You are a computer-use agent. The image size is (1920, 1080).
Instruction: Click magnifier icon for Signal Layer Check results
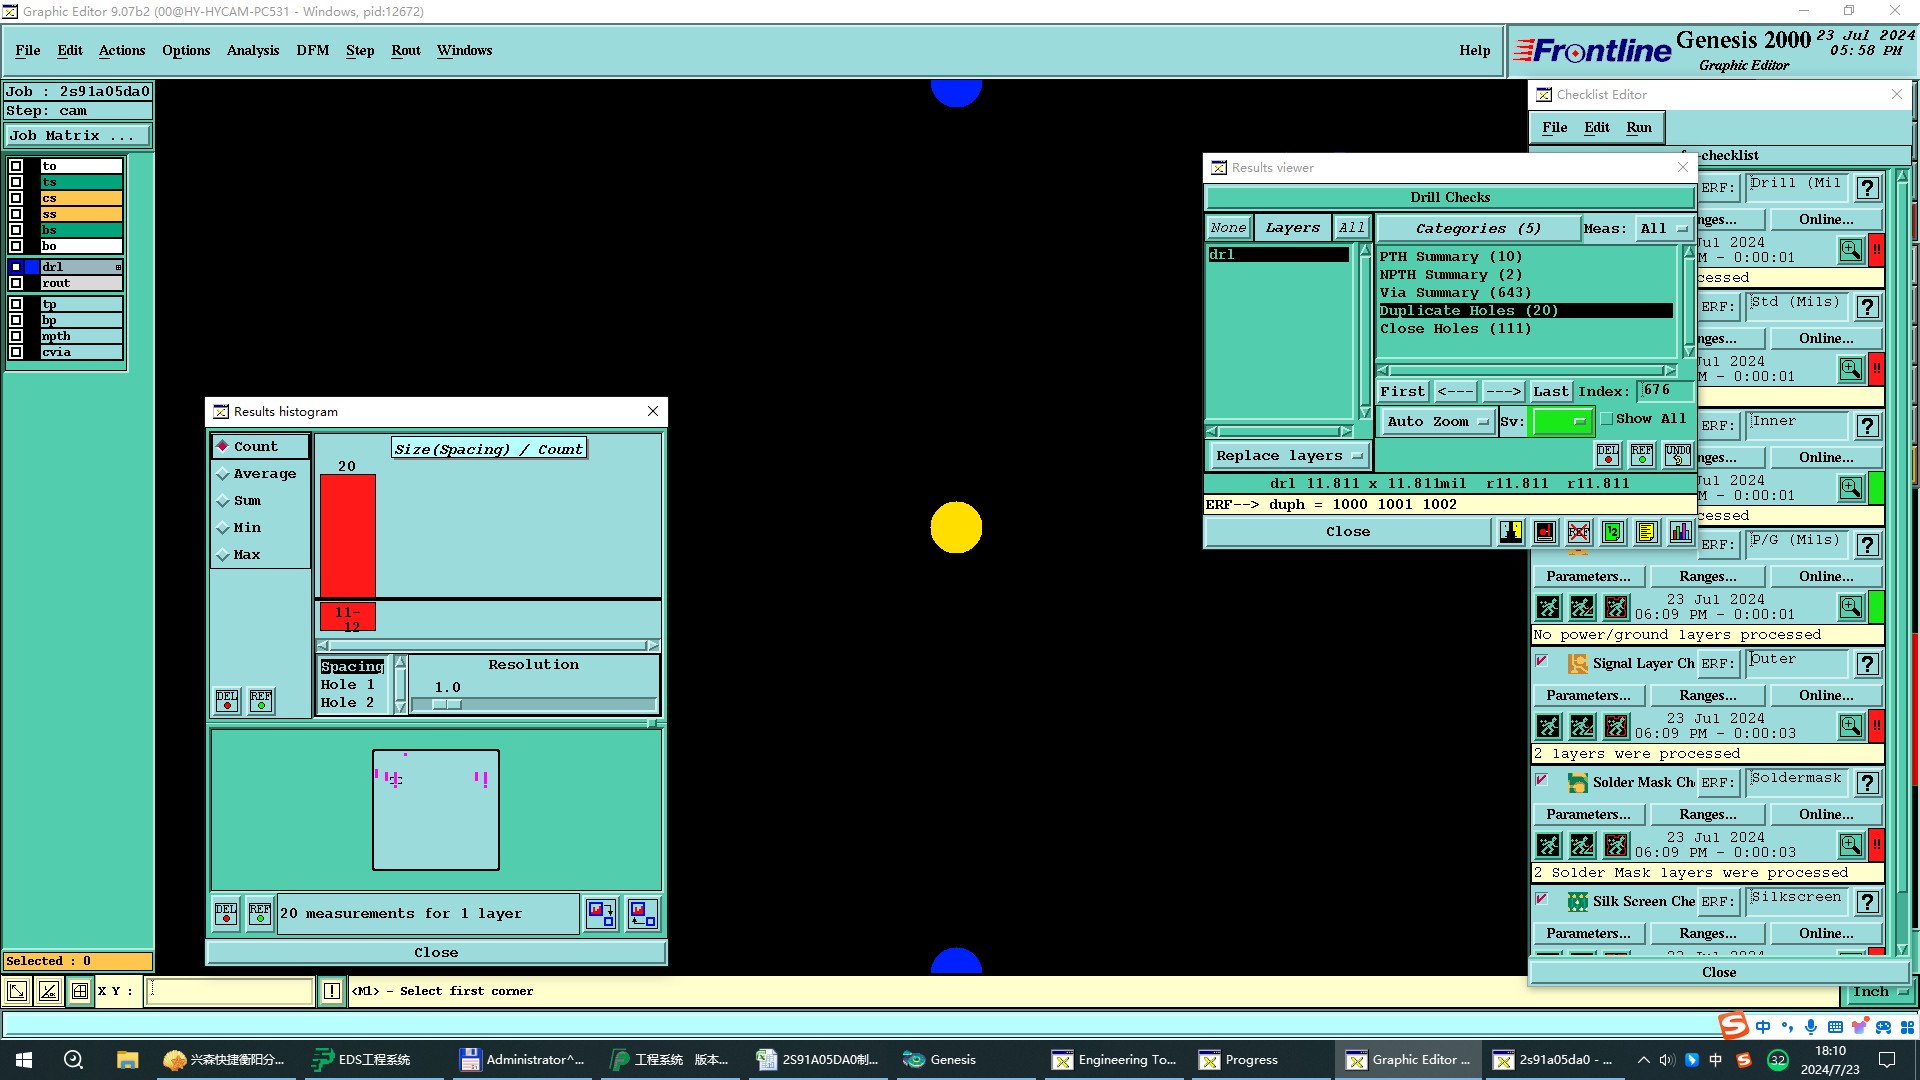point(1851,726)
